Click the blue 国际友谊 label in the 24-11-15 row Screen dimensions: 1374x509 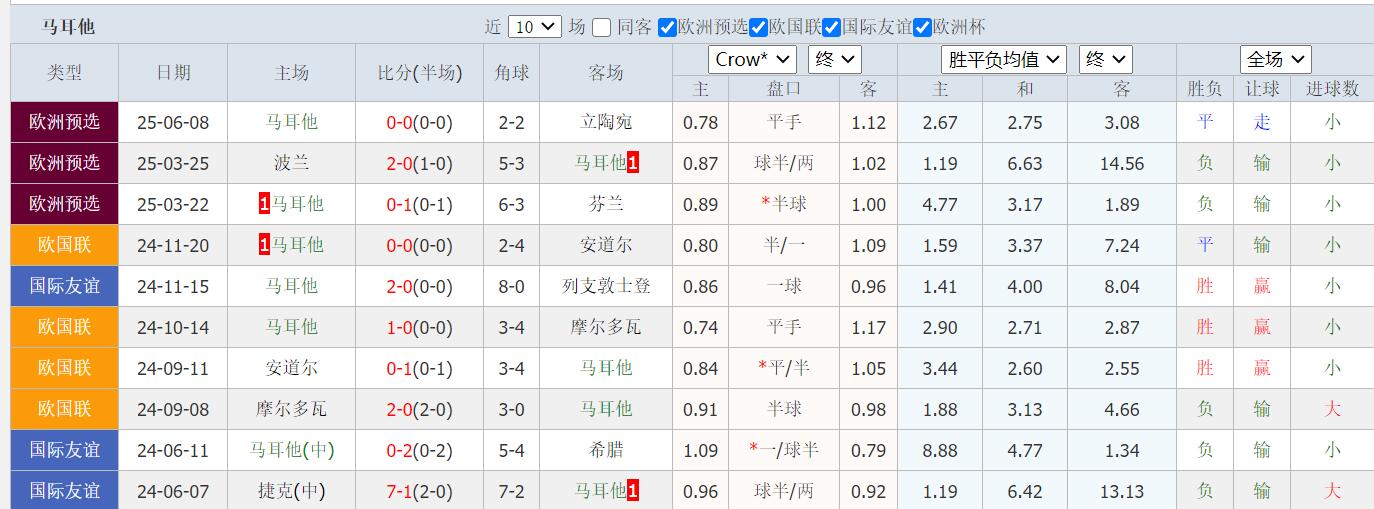pos(65,286)
